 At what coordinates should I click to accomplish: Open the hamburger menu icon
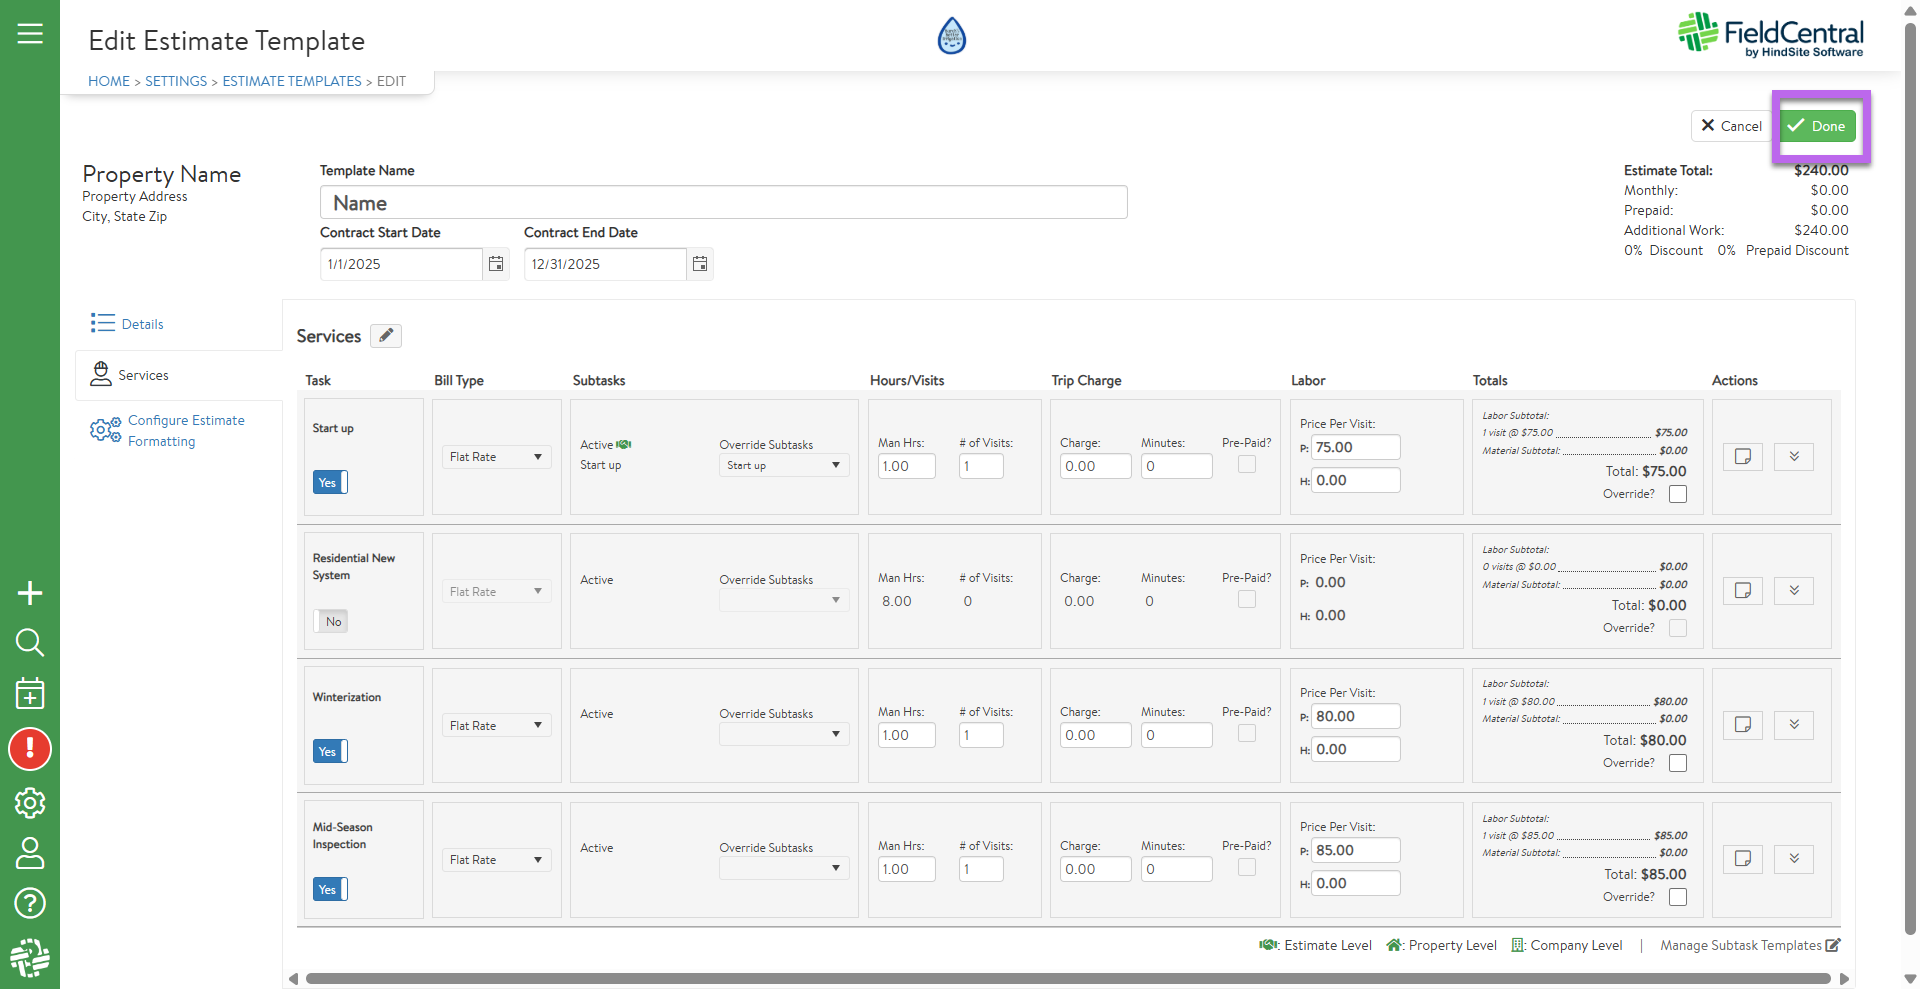(30, 34)
